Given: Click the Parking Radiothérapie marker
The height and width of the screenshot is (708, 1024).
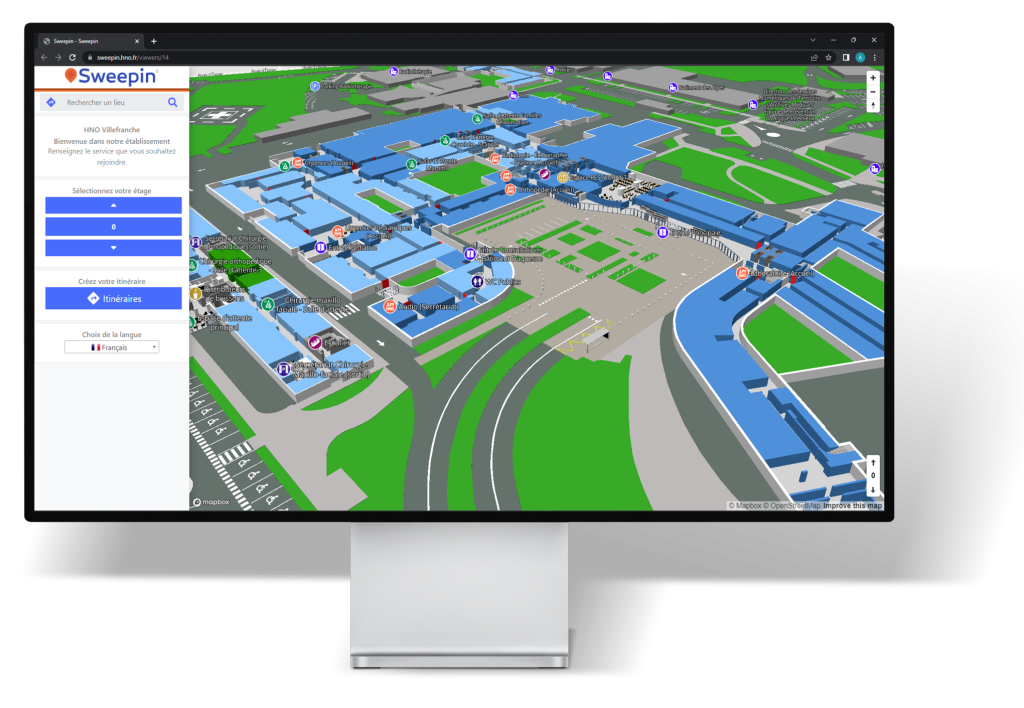Looking at the screenshot, I should coord(315,86).
